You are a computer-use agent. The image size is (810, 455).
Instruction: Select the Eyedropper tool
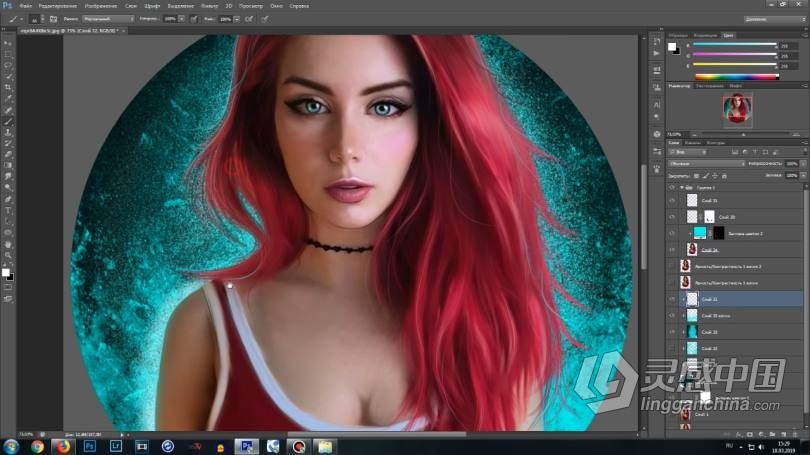8,99
